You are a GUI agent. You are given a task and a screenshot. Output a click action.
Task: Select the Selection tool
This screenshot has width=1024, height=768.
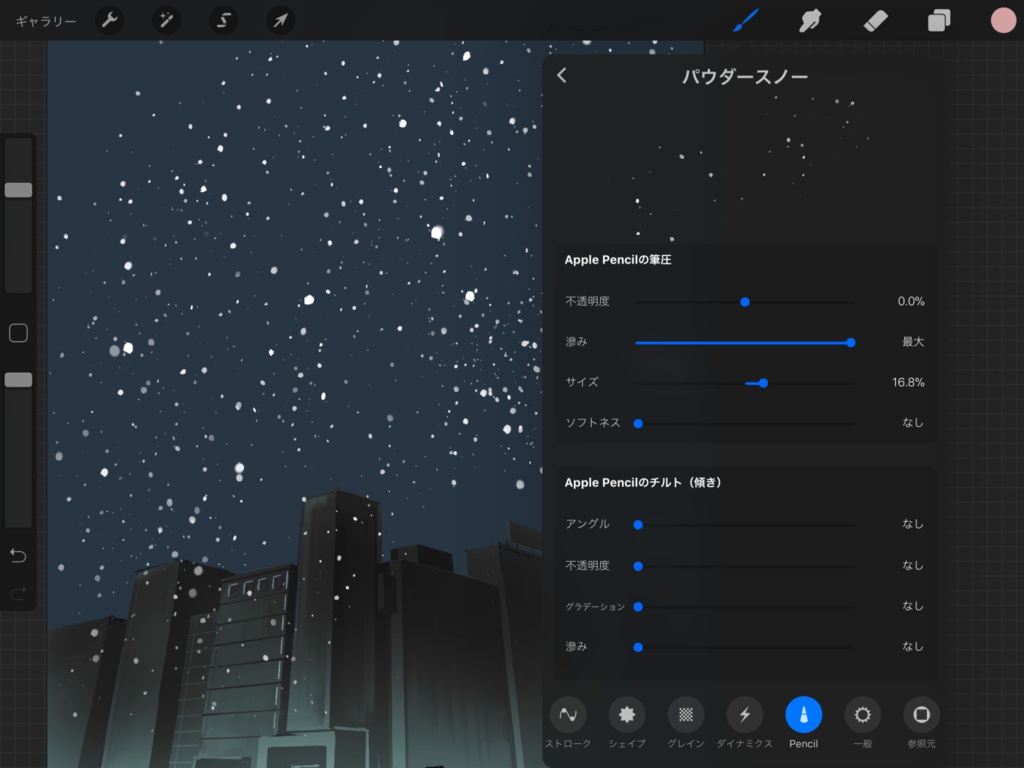click(x=223, y=20)
